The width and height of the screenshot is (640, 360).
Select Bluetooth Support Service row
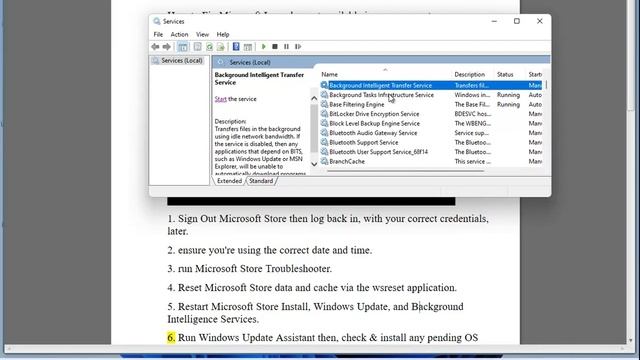(431, 142)
